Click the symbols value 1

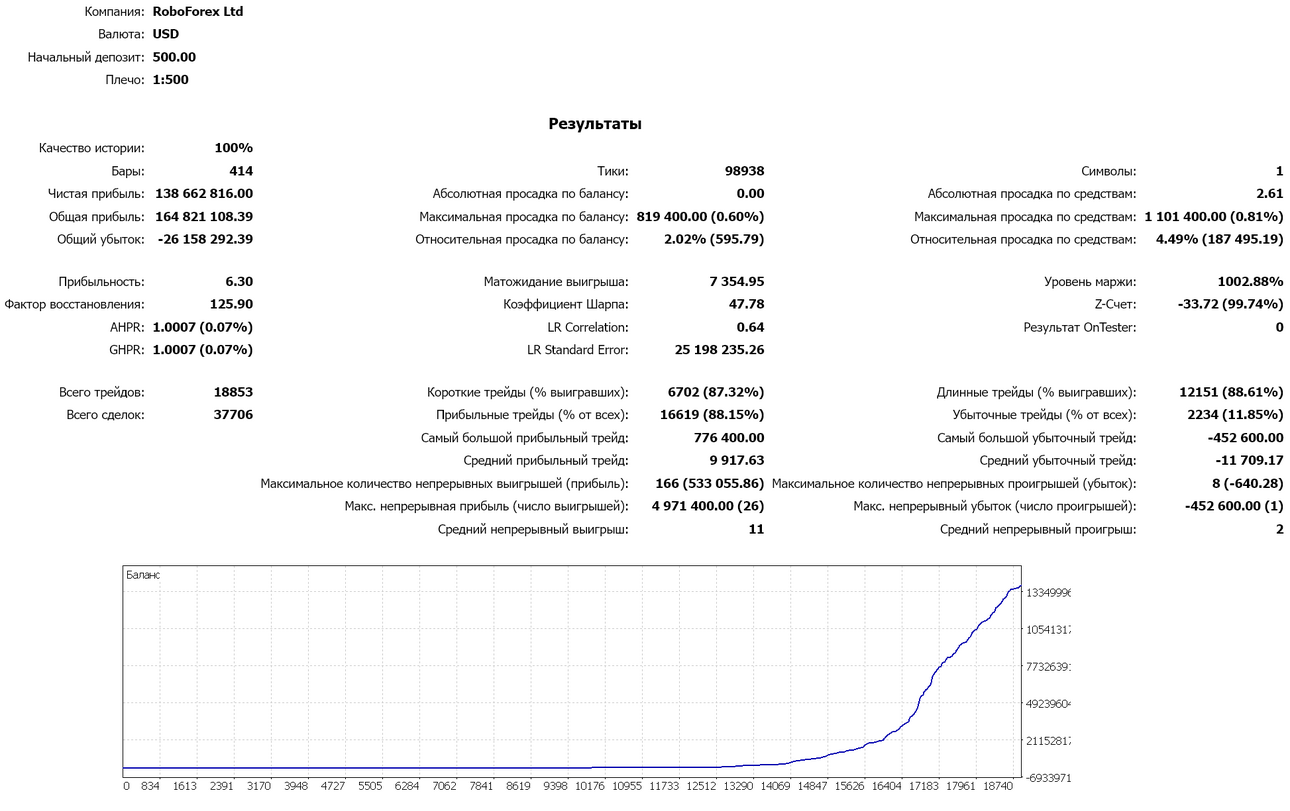(1279, 171)
